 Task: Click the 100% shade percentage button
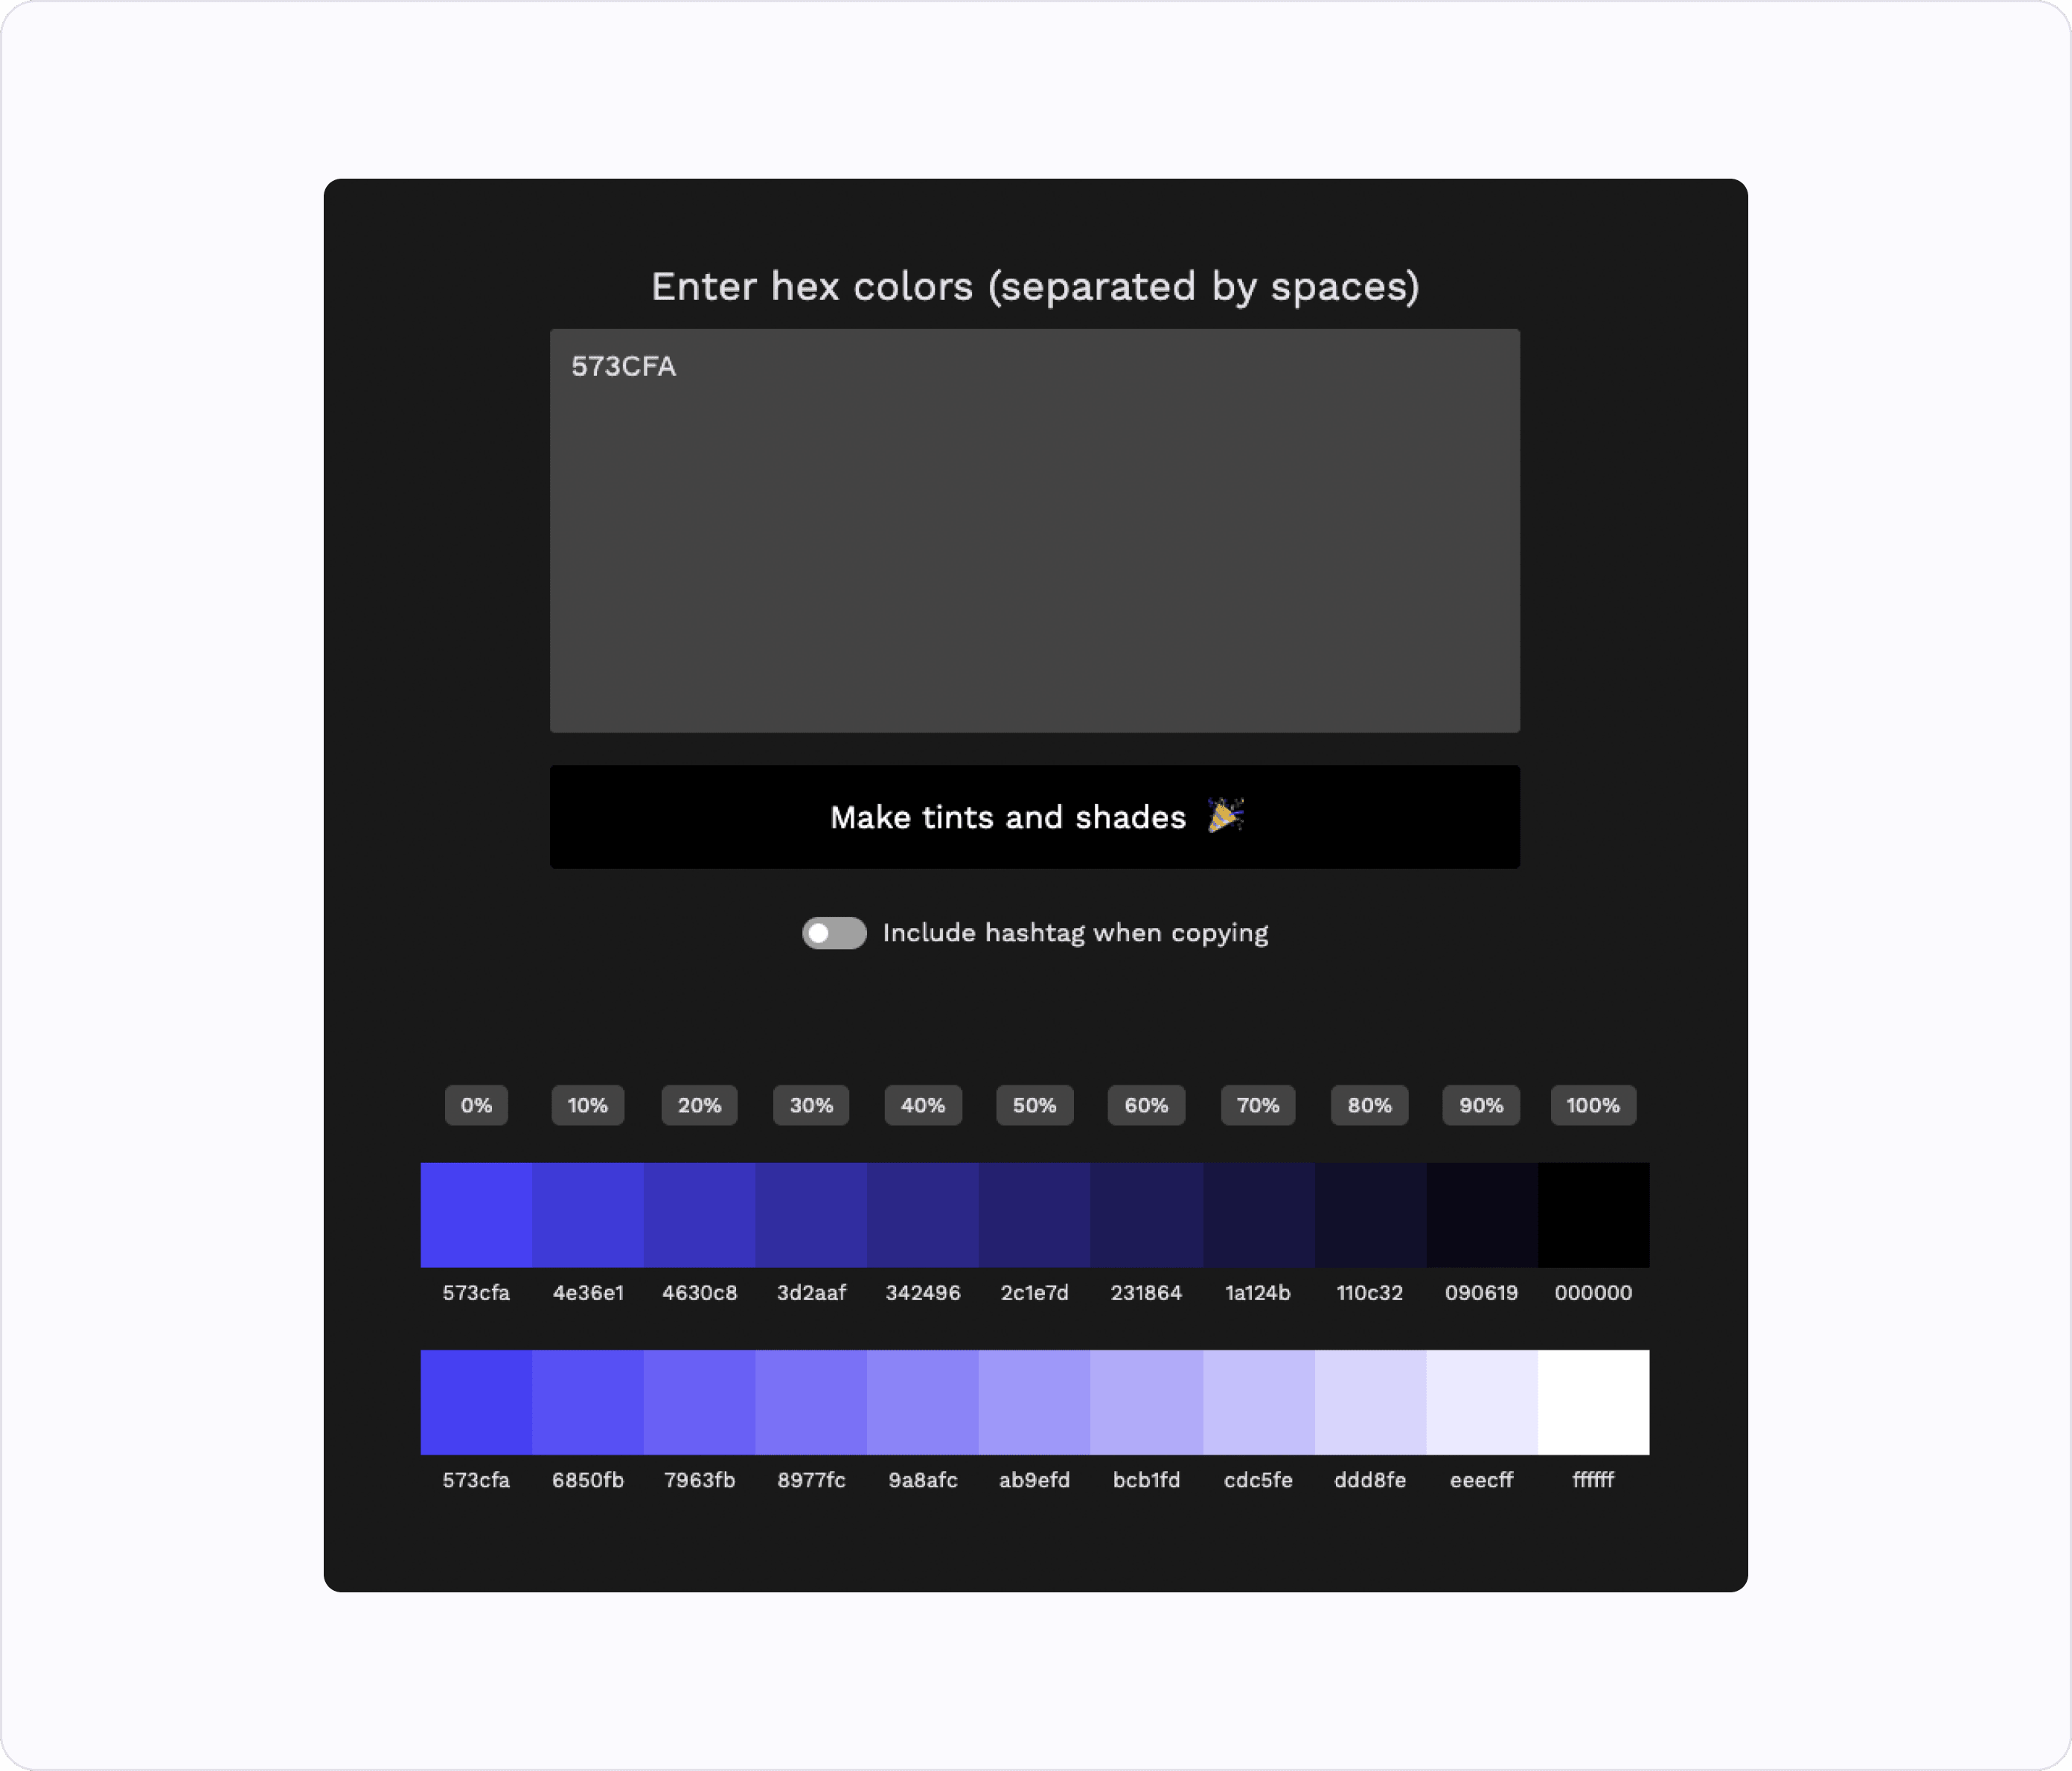[1593, 1105]
